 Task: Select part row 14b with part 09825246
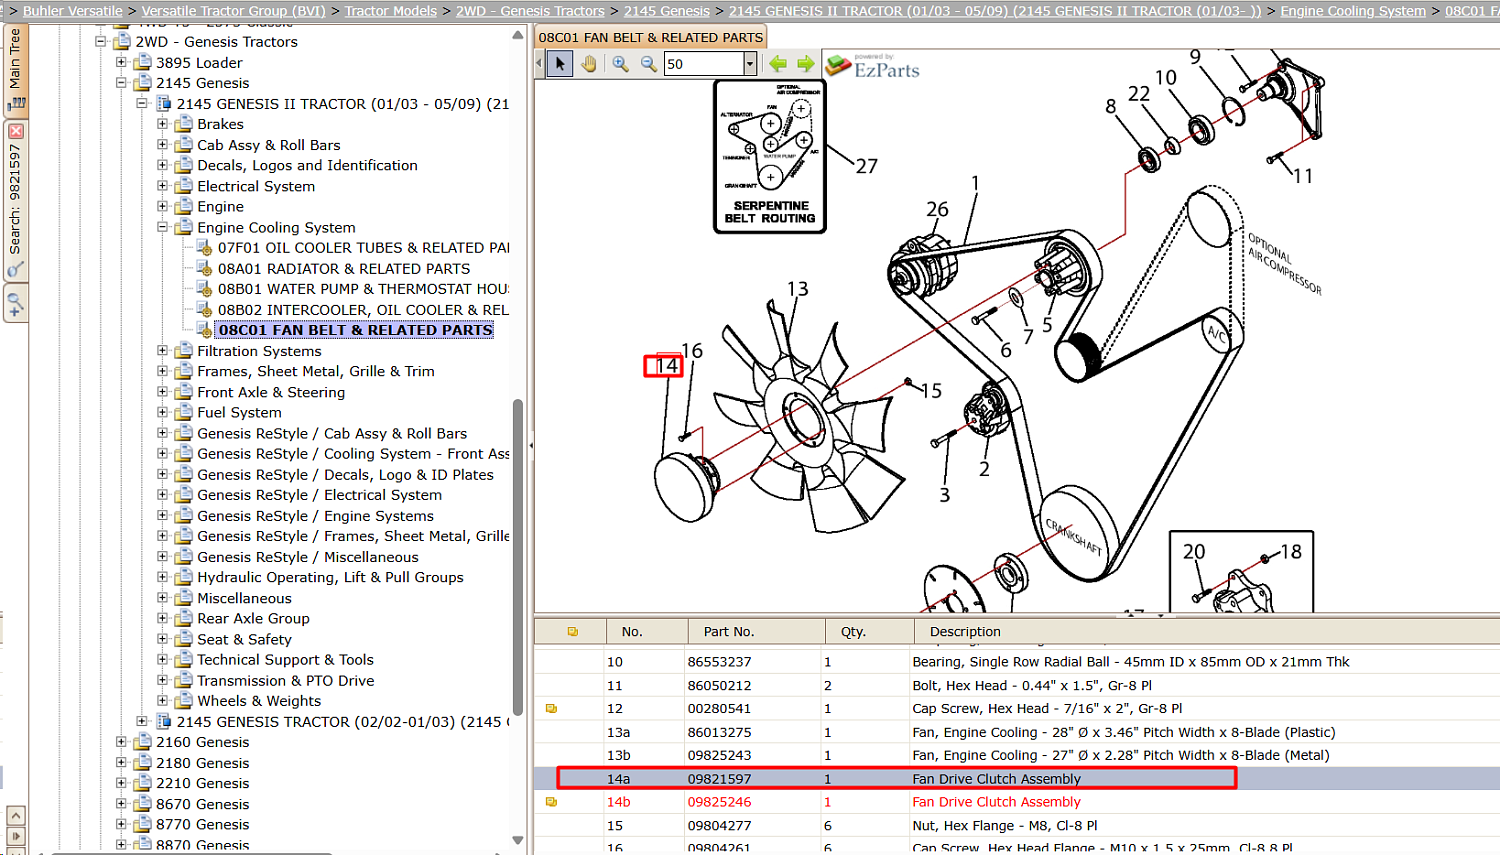(1016, 802)
